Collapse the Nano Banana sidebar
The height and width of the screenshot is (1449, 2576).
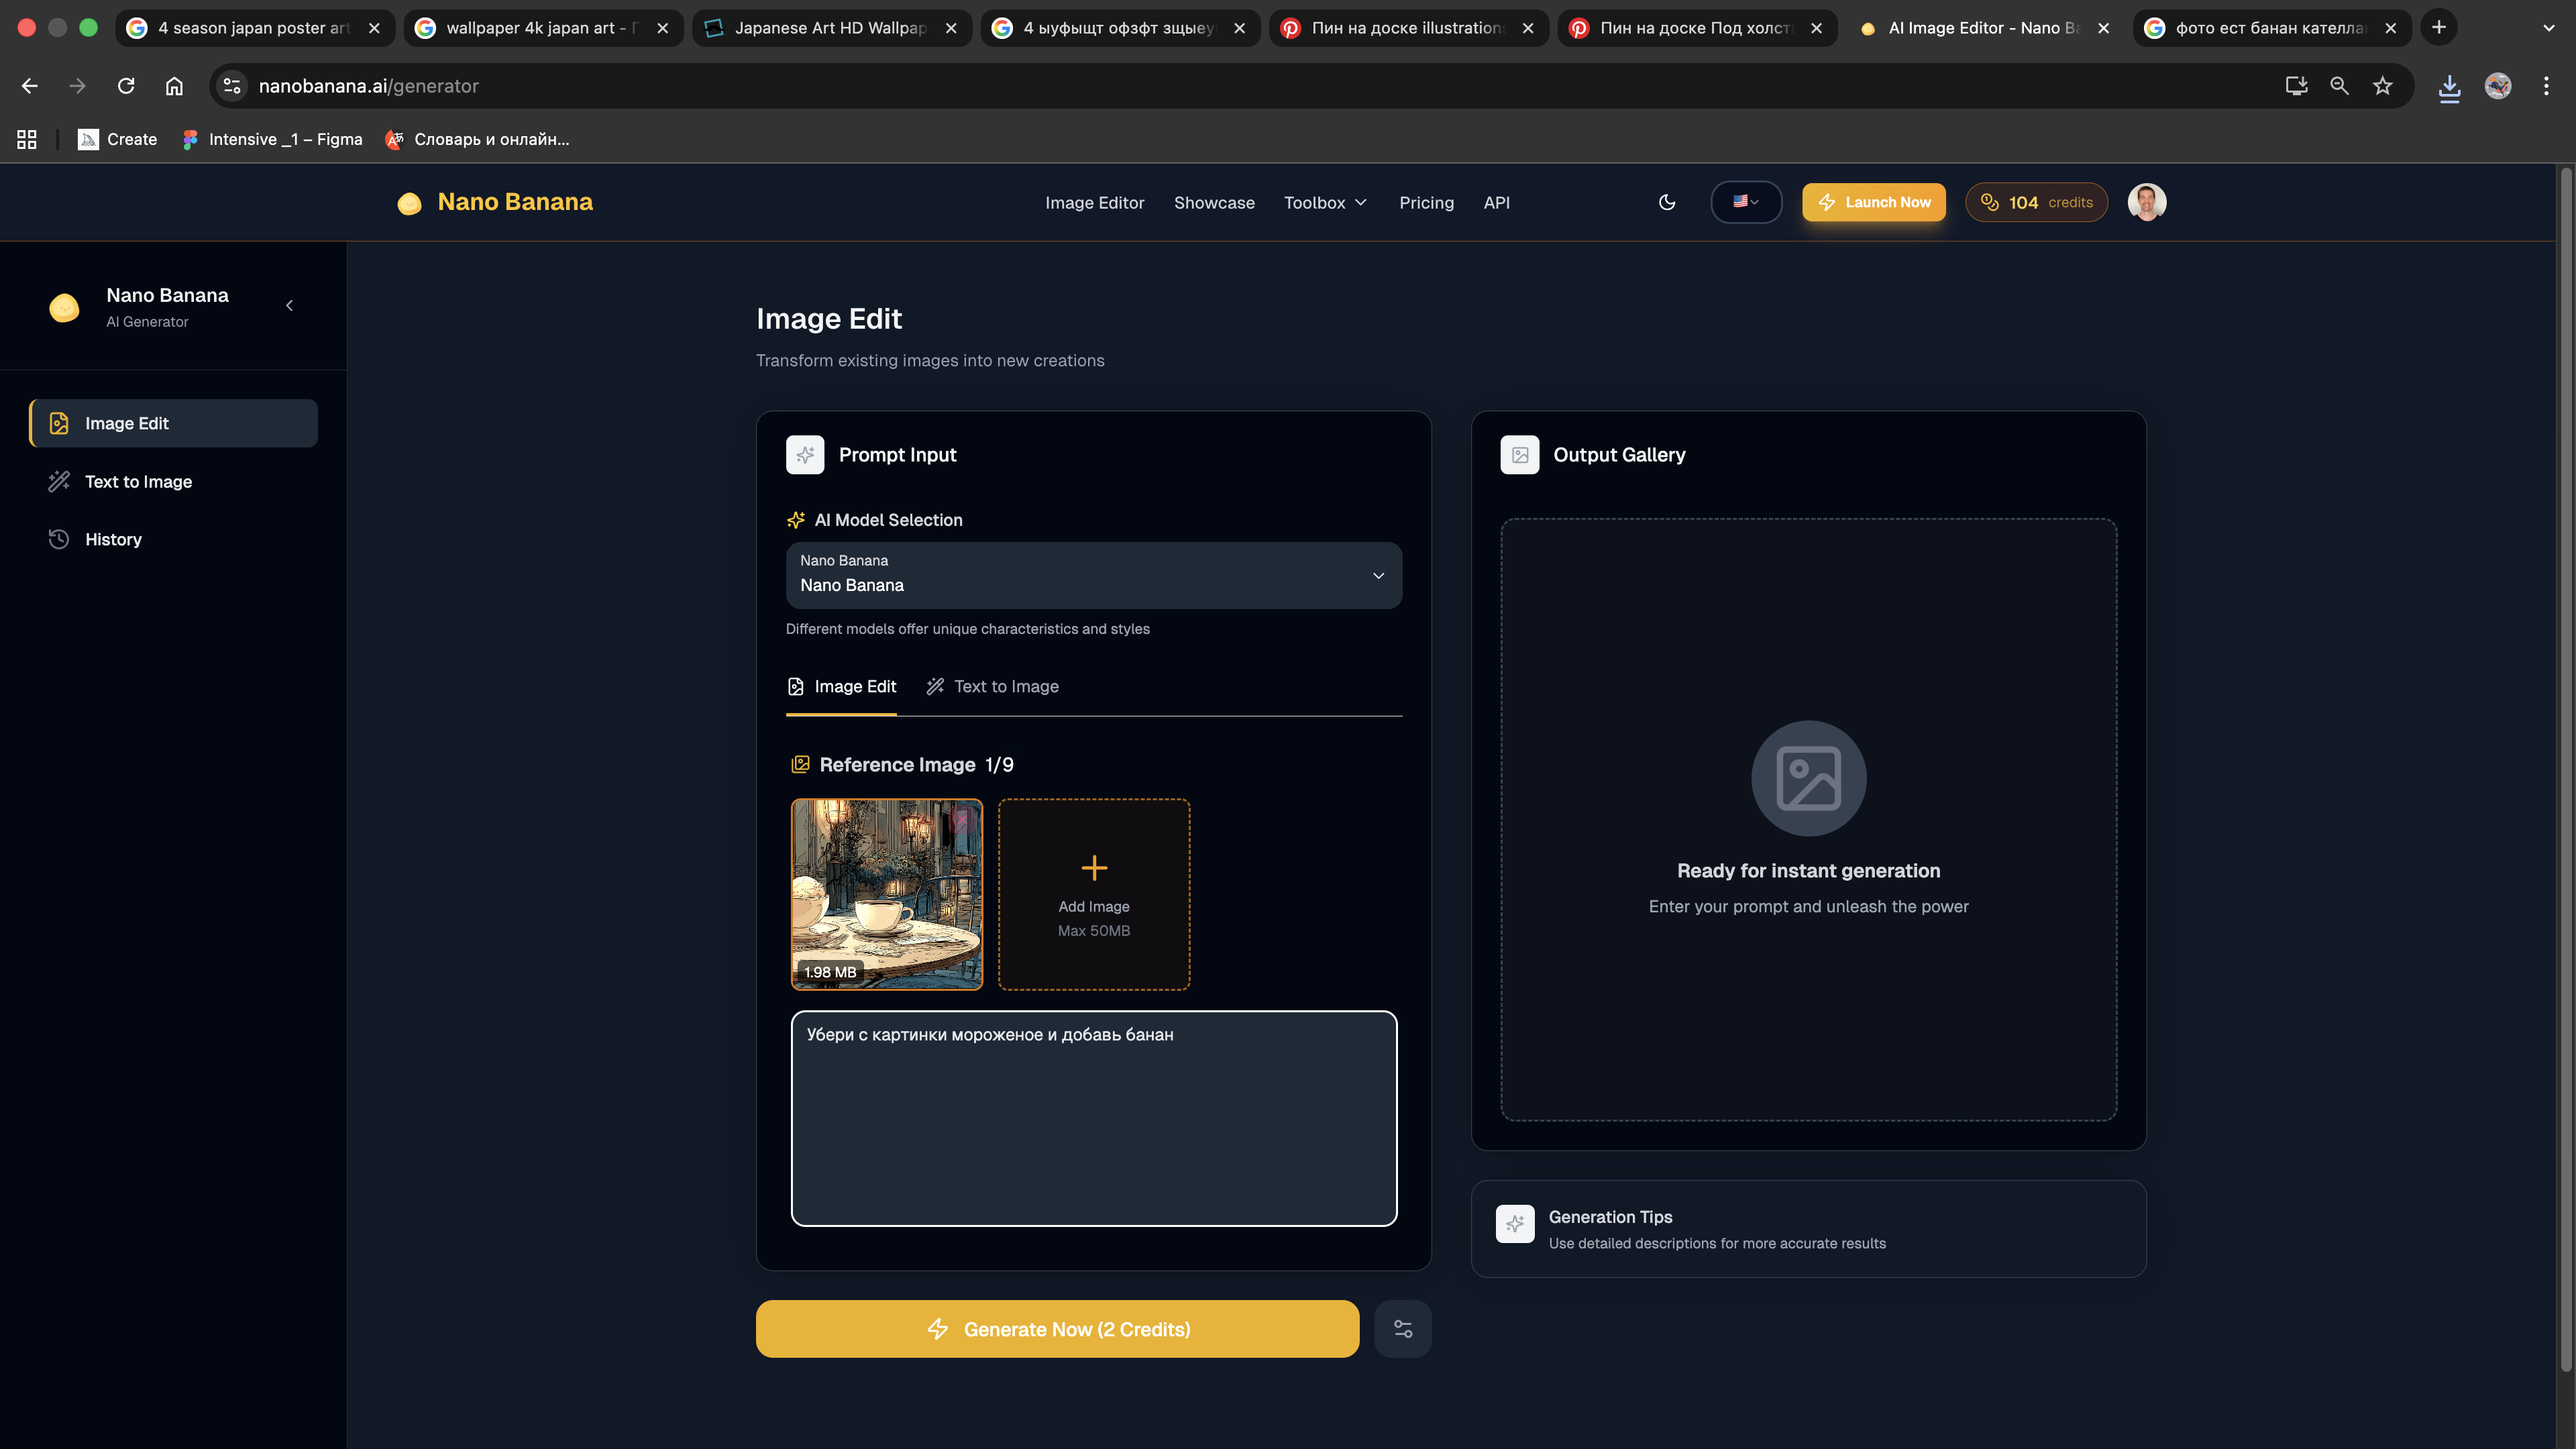pyautogui.click(x=289, y=306)
